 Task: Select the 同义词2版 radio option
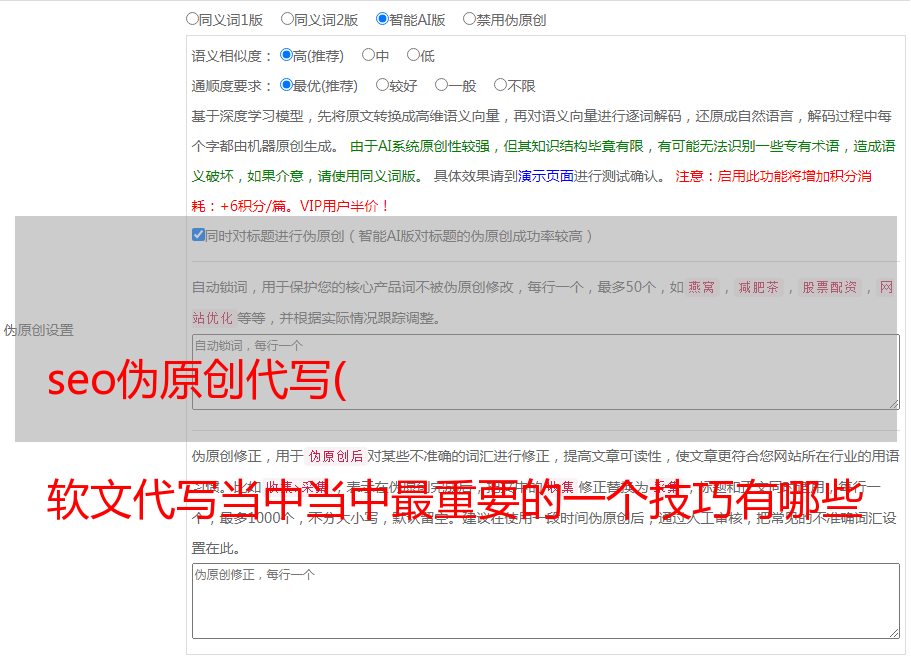(287, 19)
